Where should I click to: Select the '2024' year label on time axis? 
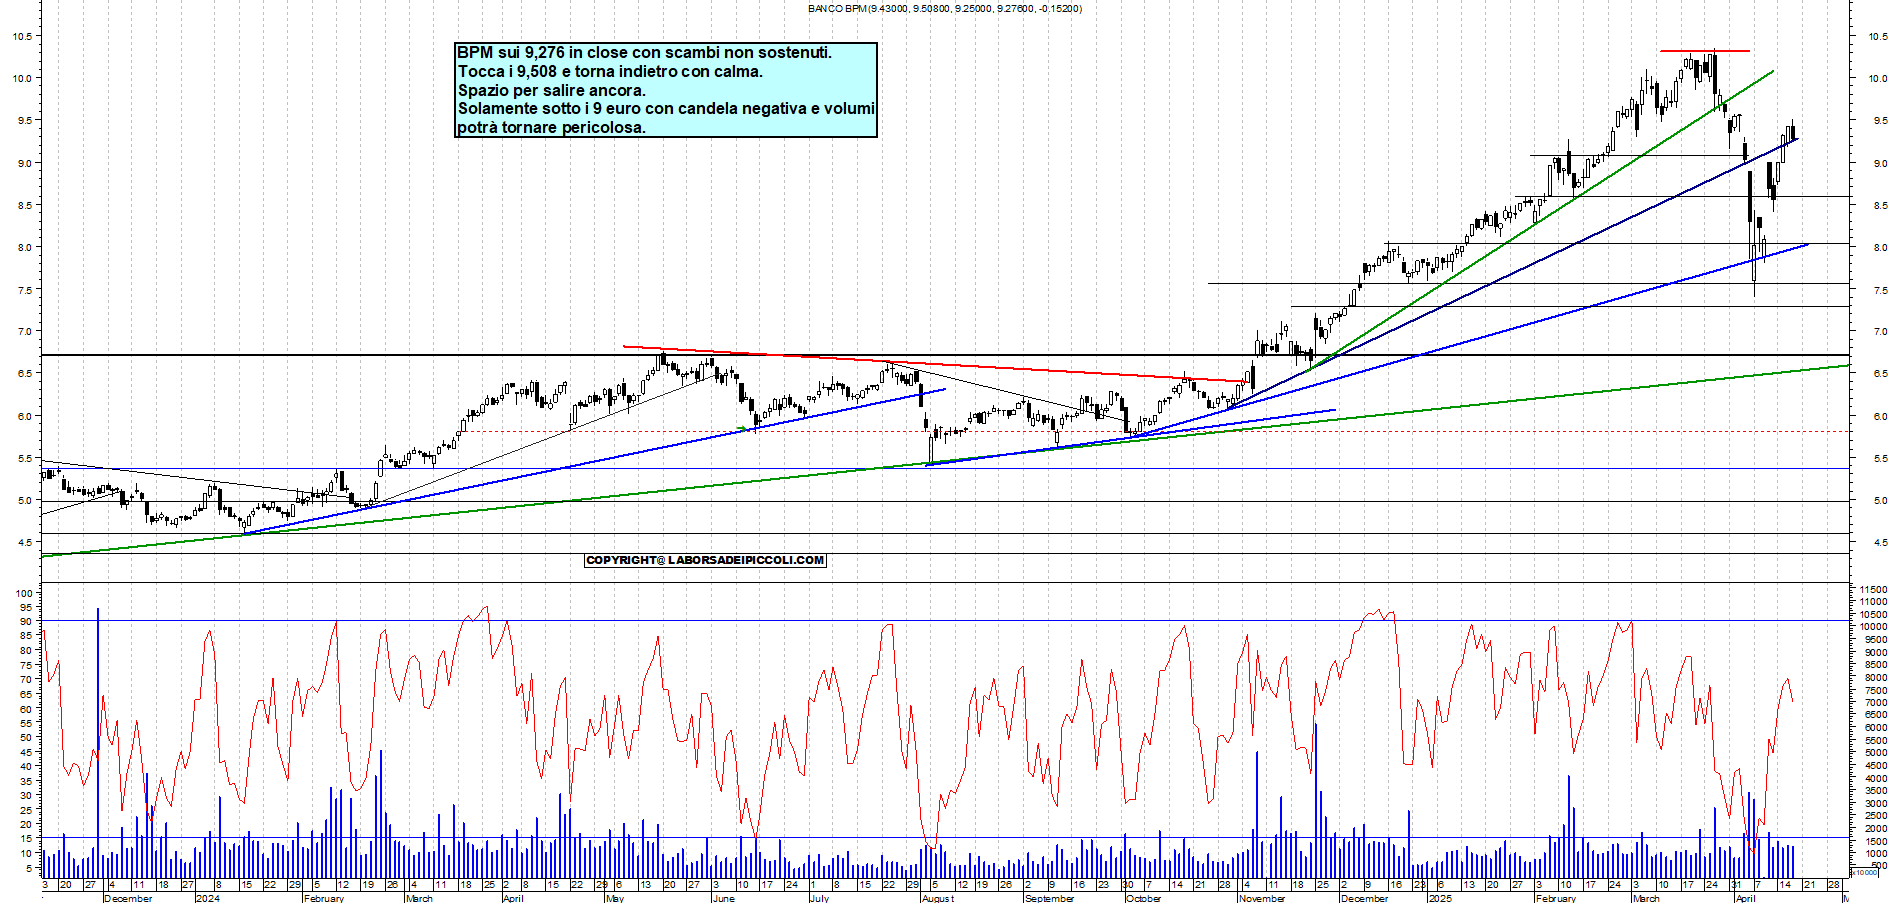pyautogui.click(x=207, y=898)
